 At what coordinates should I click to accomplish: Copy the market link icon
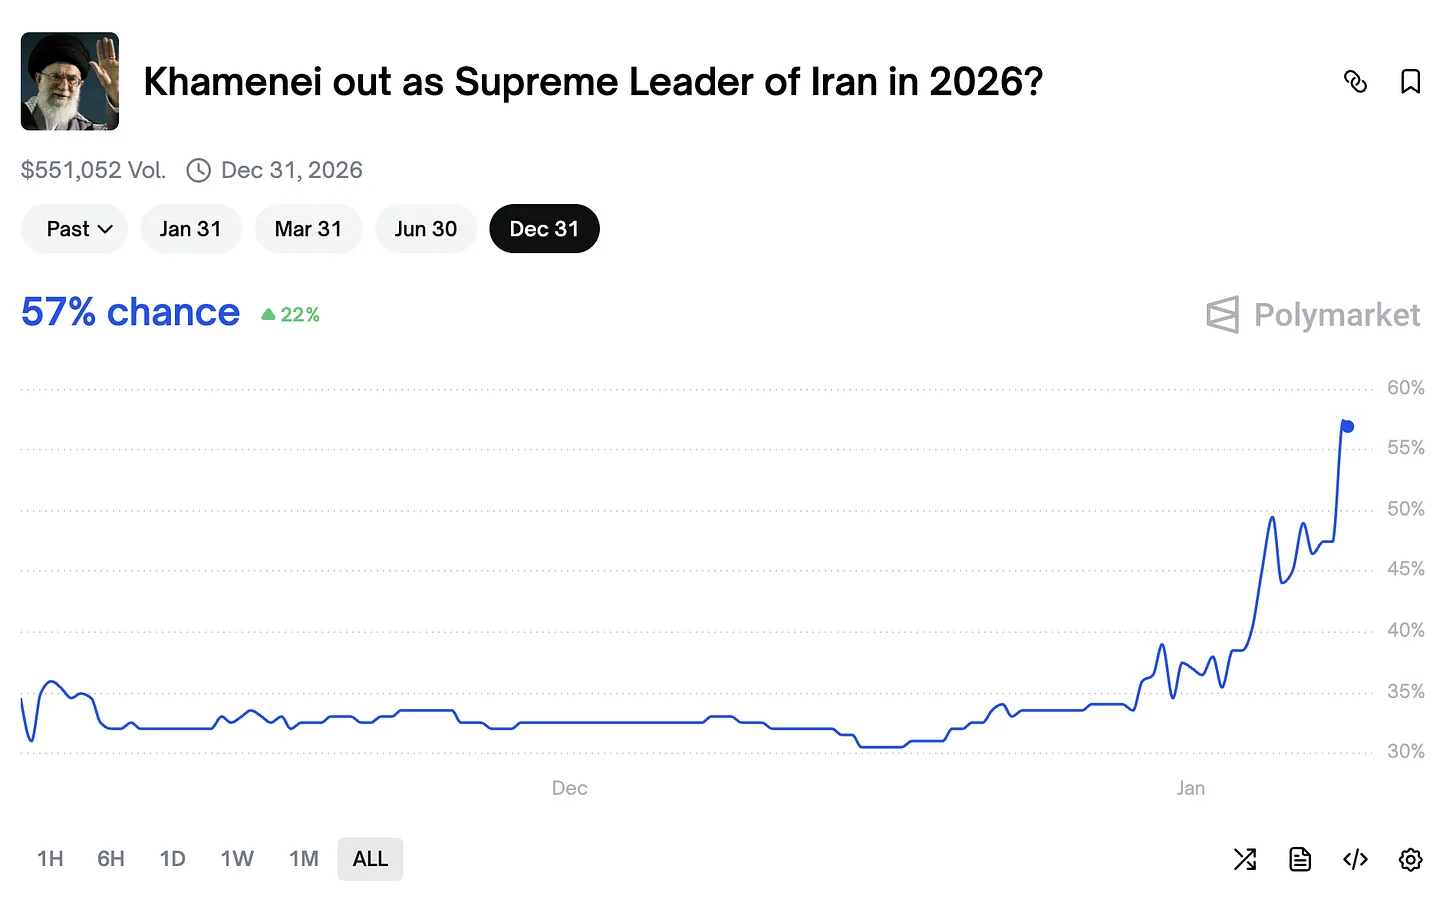tap(1355, 82)
